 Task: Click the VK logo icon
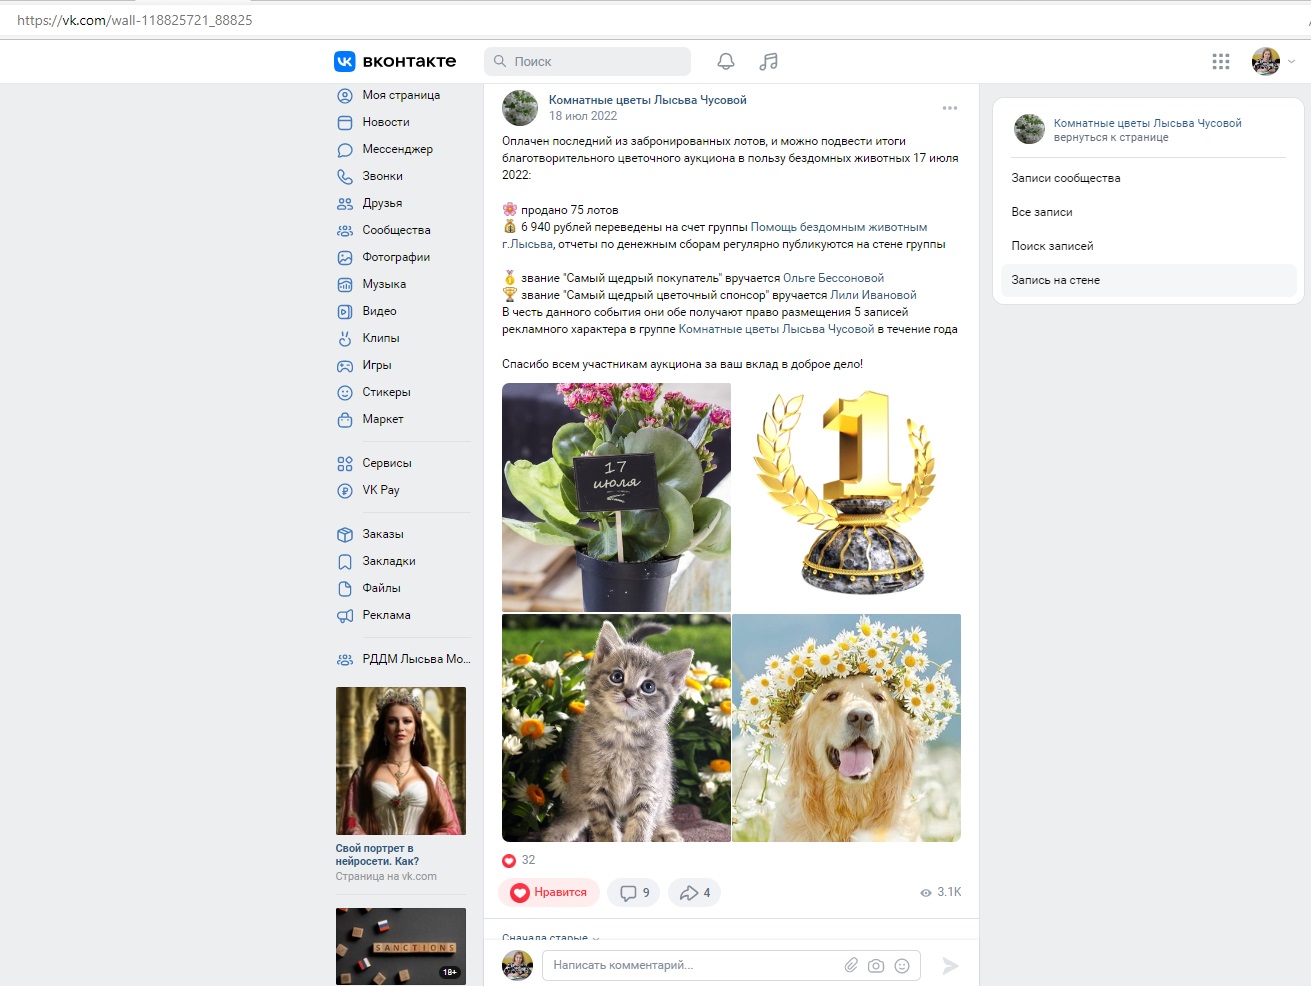344,61
